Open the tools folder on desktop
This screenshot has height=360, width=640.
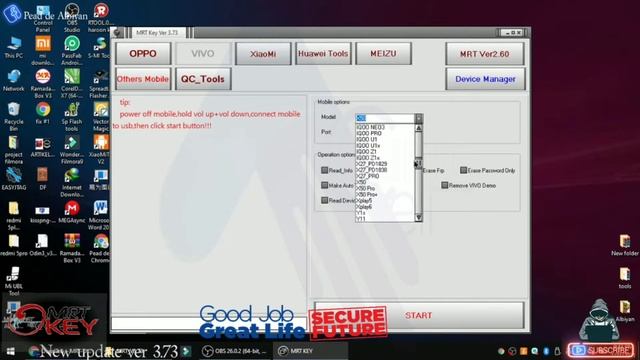click(624, 278)
